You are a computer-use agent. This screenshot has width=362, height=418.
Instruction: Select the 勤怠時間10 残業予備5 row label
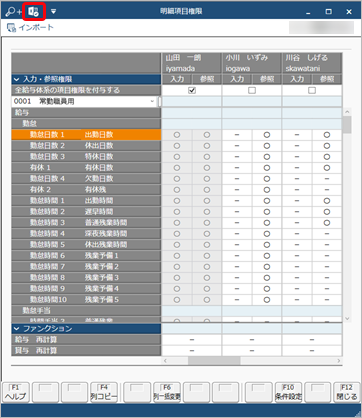coord(86,300)
